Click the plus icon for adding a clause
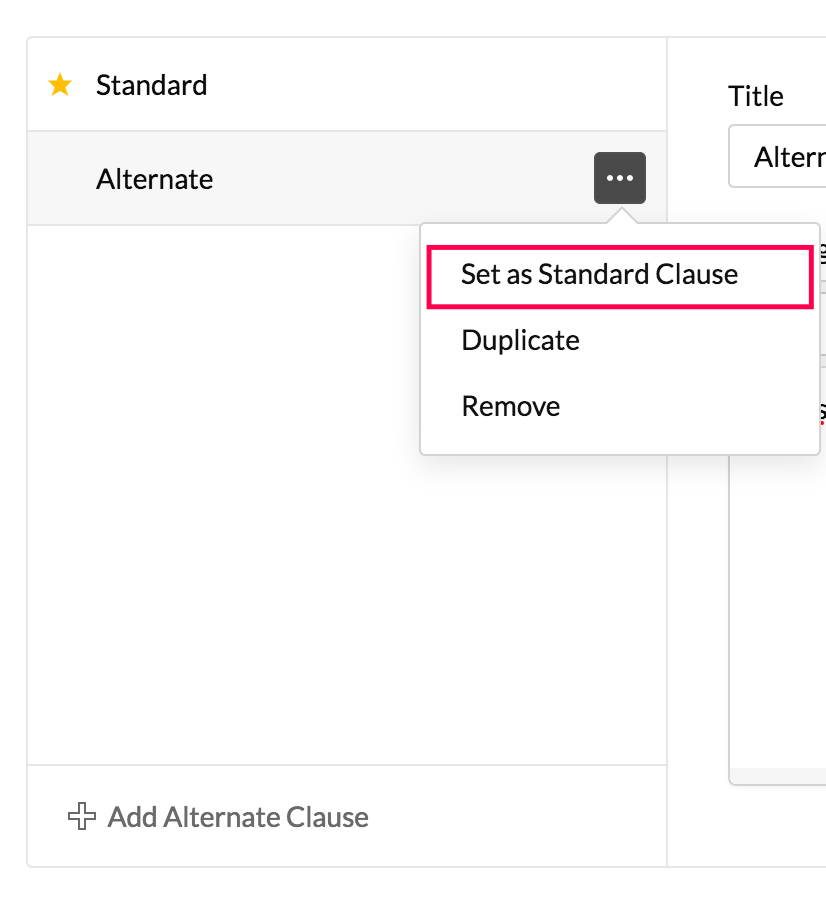 [x=80, y=817]
